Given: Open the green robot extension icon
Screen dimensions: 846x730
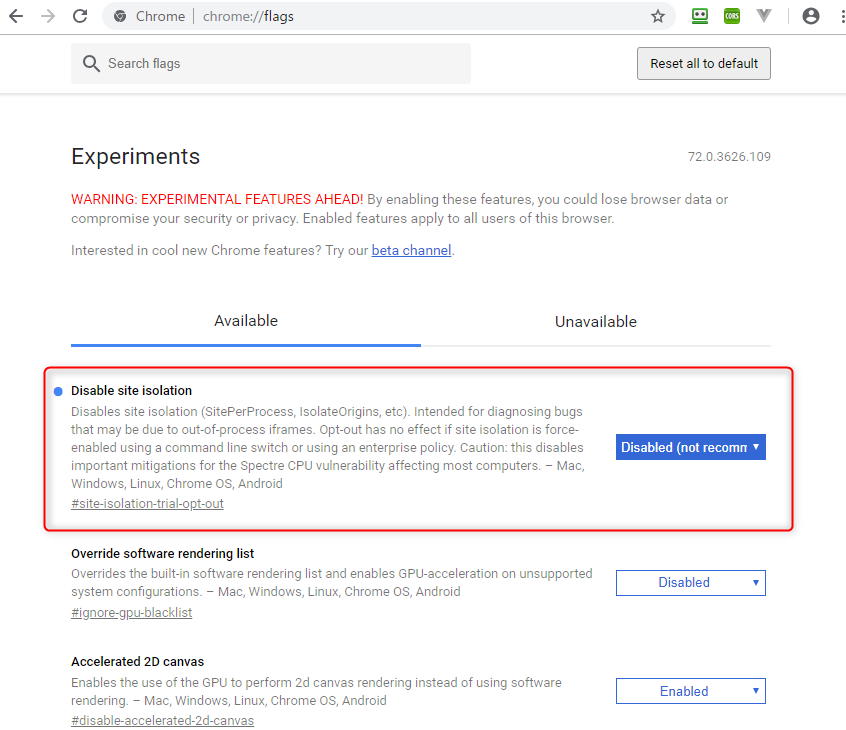Looking at the screenshot, I should tap(700, 16).
